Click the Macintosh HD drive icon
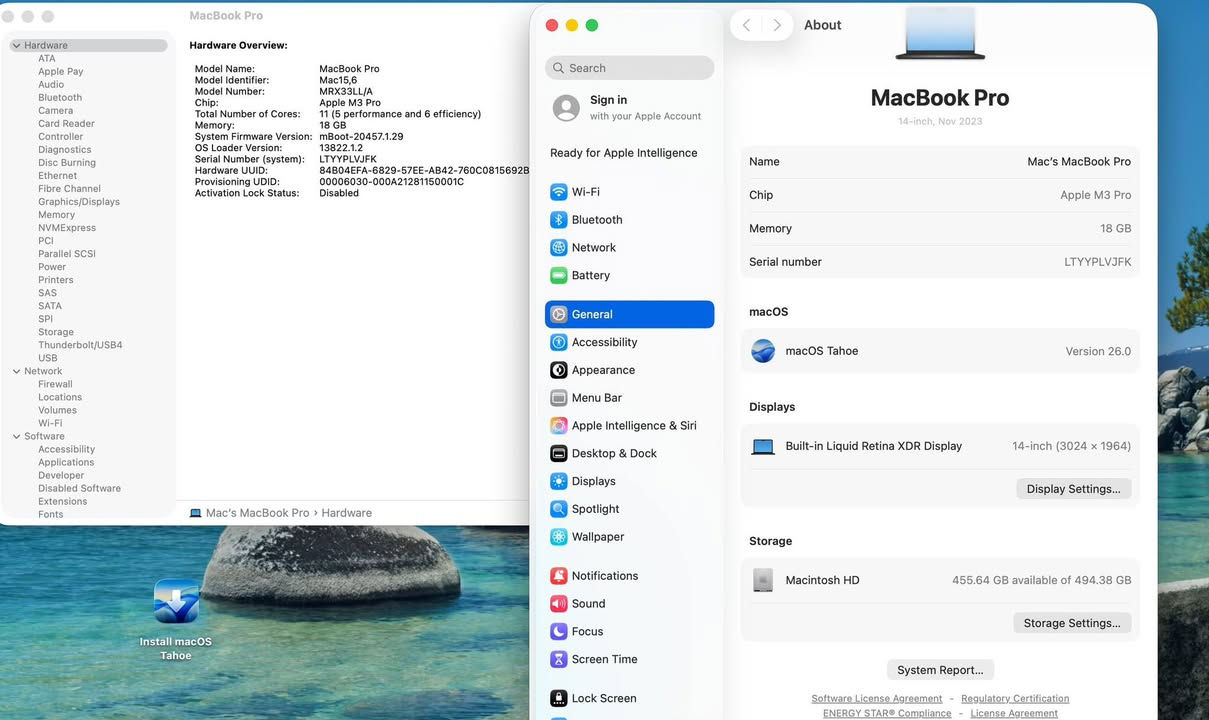 [763, 580]
